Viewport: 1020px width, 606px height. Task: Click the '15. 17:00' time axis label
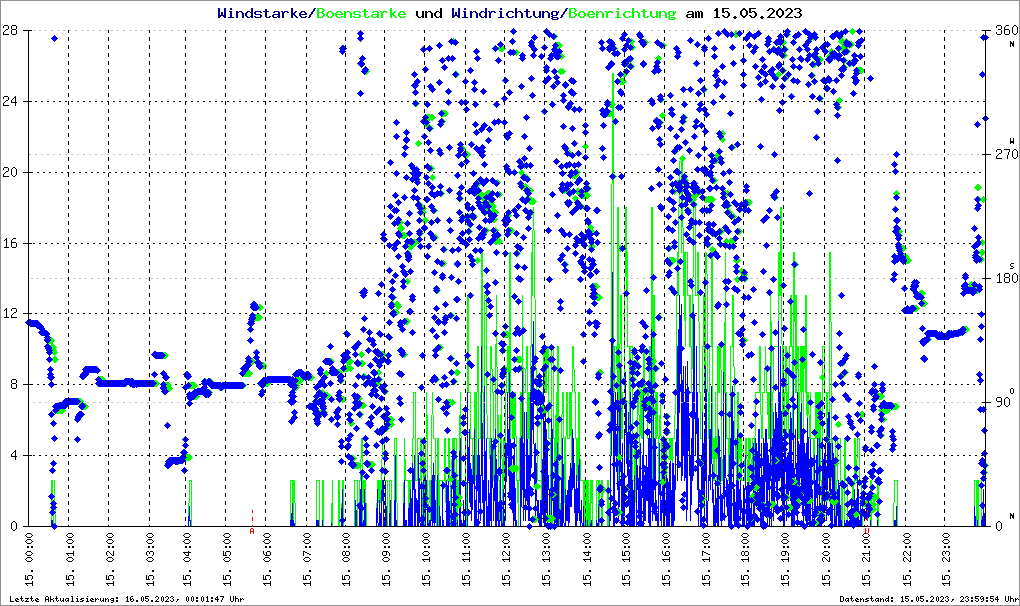[x=706, y=559]
